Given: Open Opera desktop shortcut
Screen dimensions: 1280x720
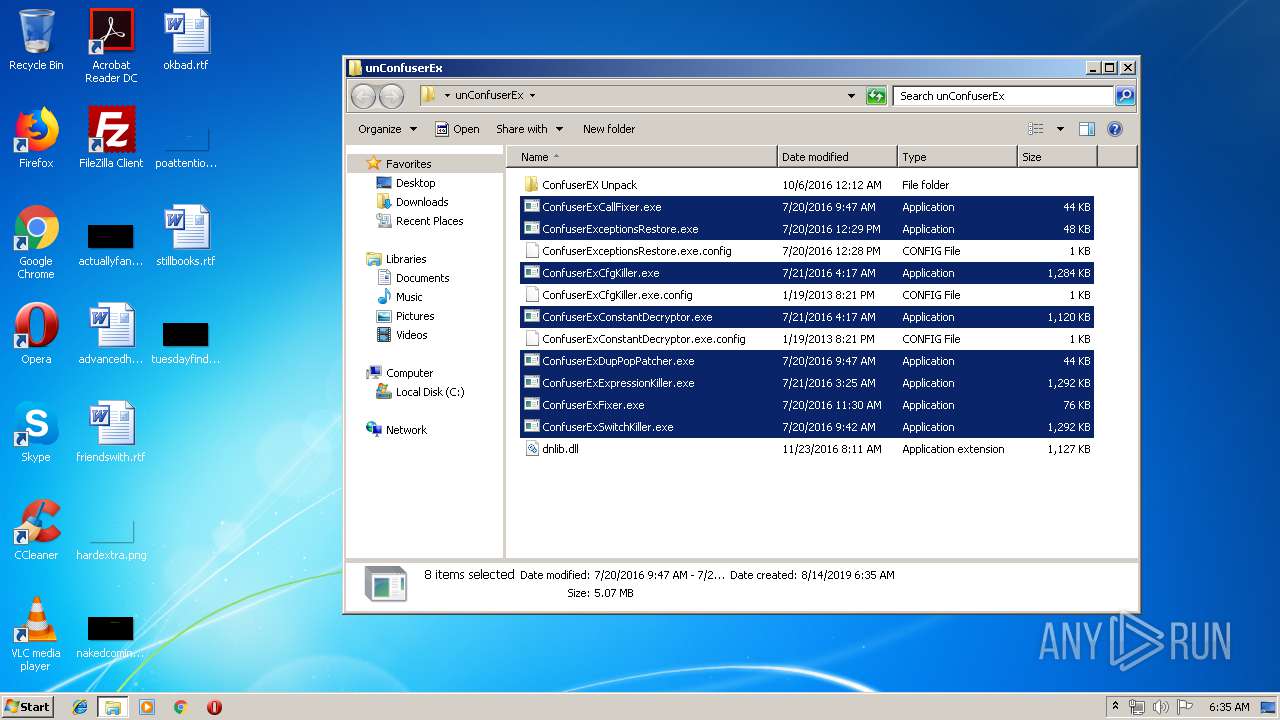Looking at the screenshot, I should 36,334.
